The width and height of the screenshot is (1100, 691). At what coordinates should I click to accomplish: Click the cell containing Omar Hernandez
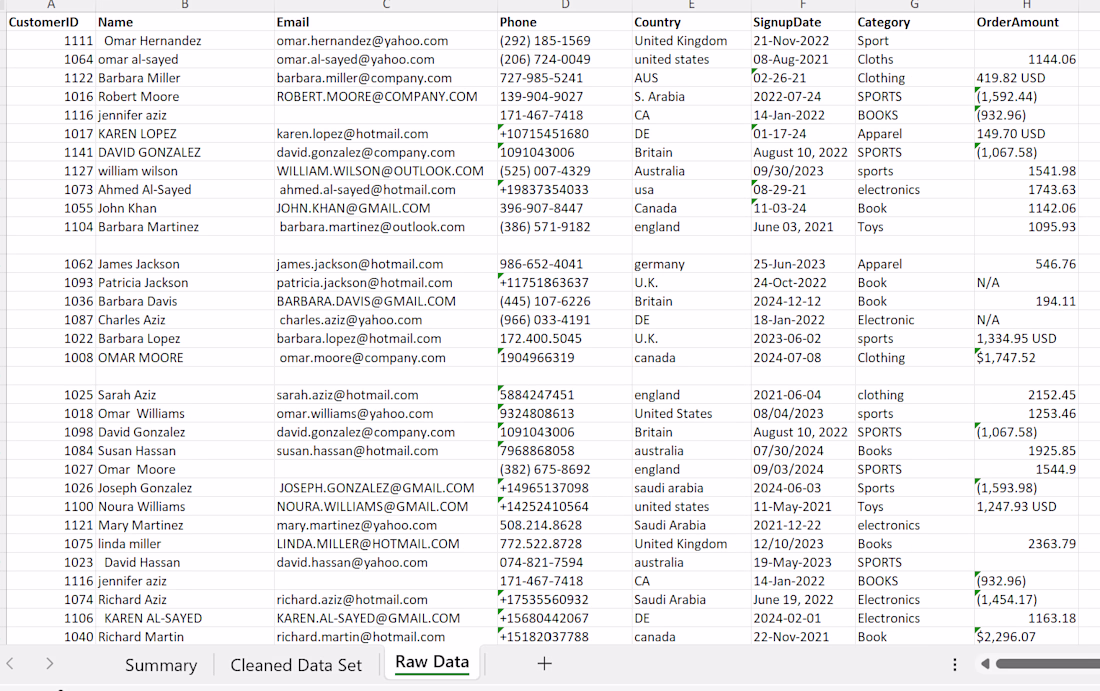tap(185, 41)
